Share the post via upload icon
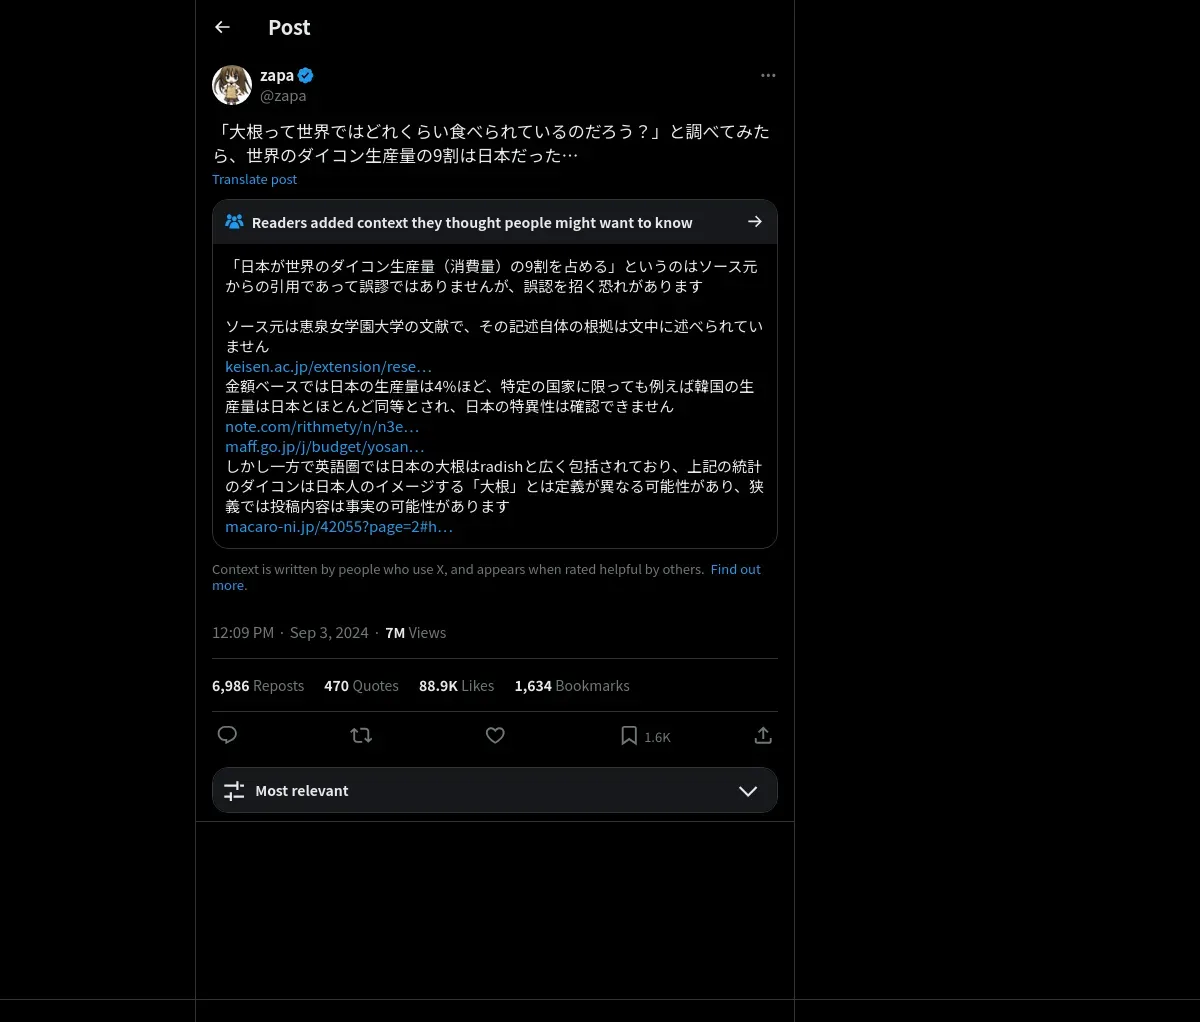The image size is (1200, 1022). tap(763, 735)
